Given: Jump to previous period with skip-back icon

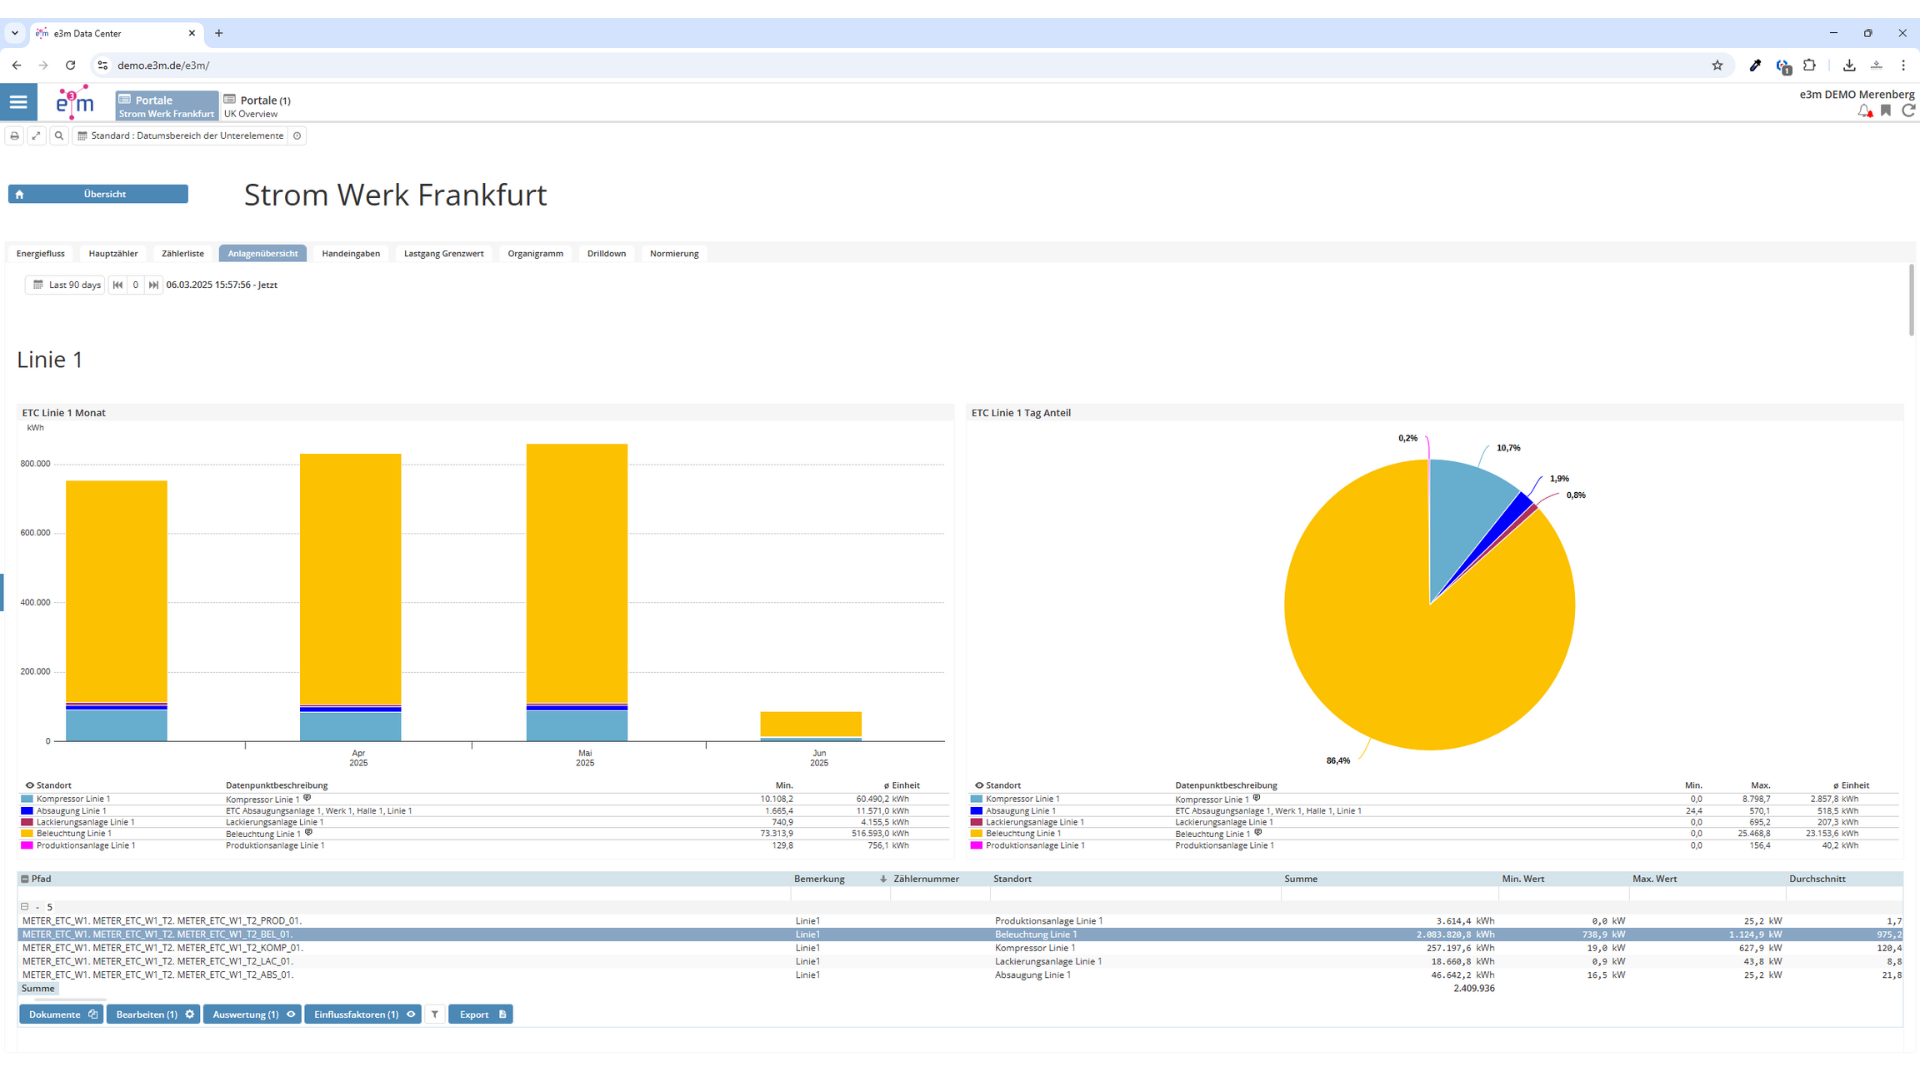Looking at the screenshot, I should pos(118,285).
